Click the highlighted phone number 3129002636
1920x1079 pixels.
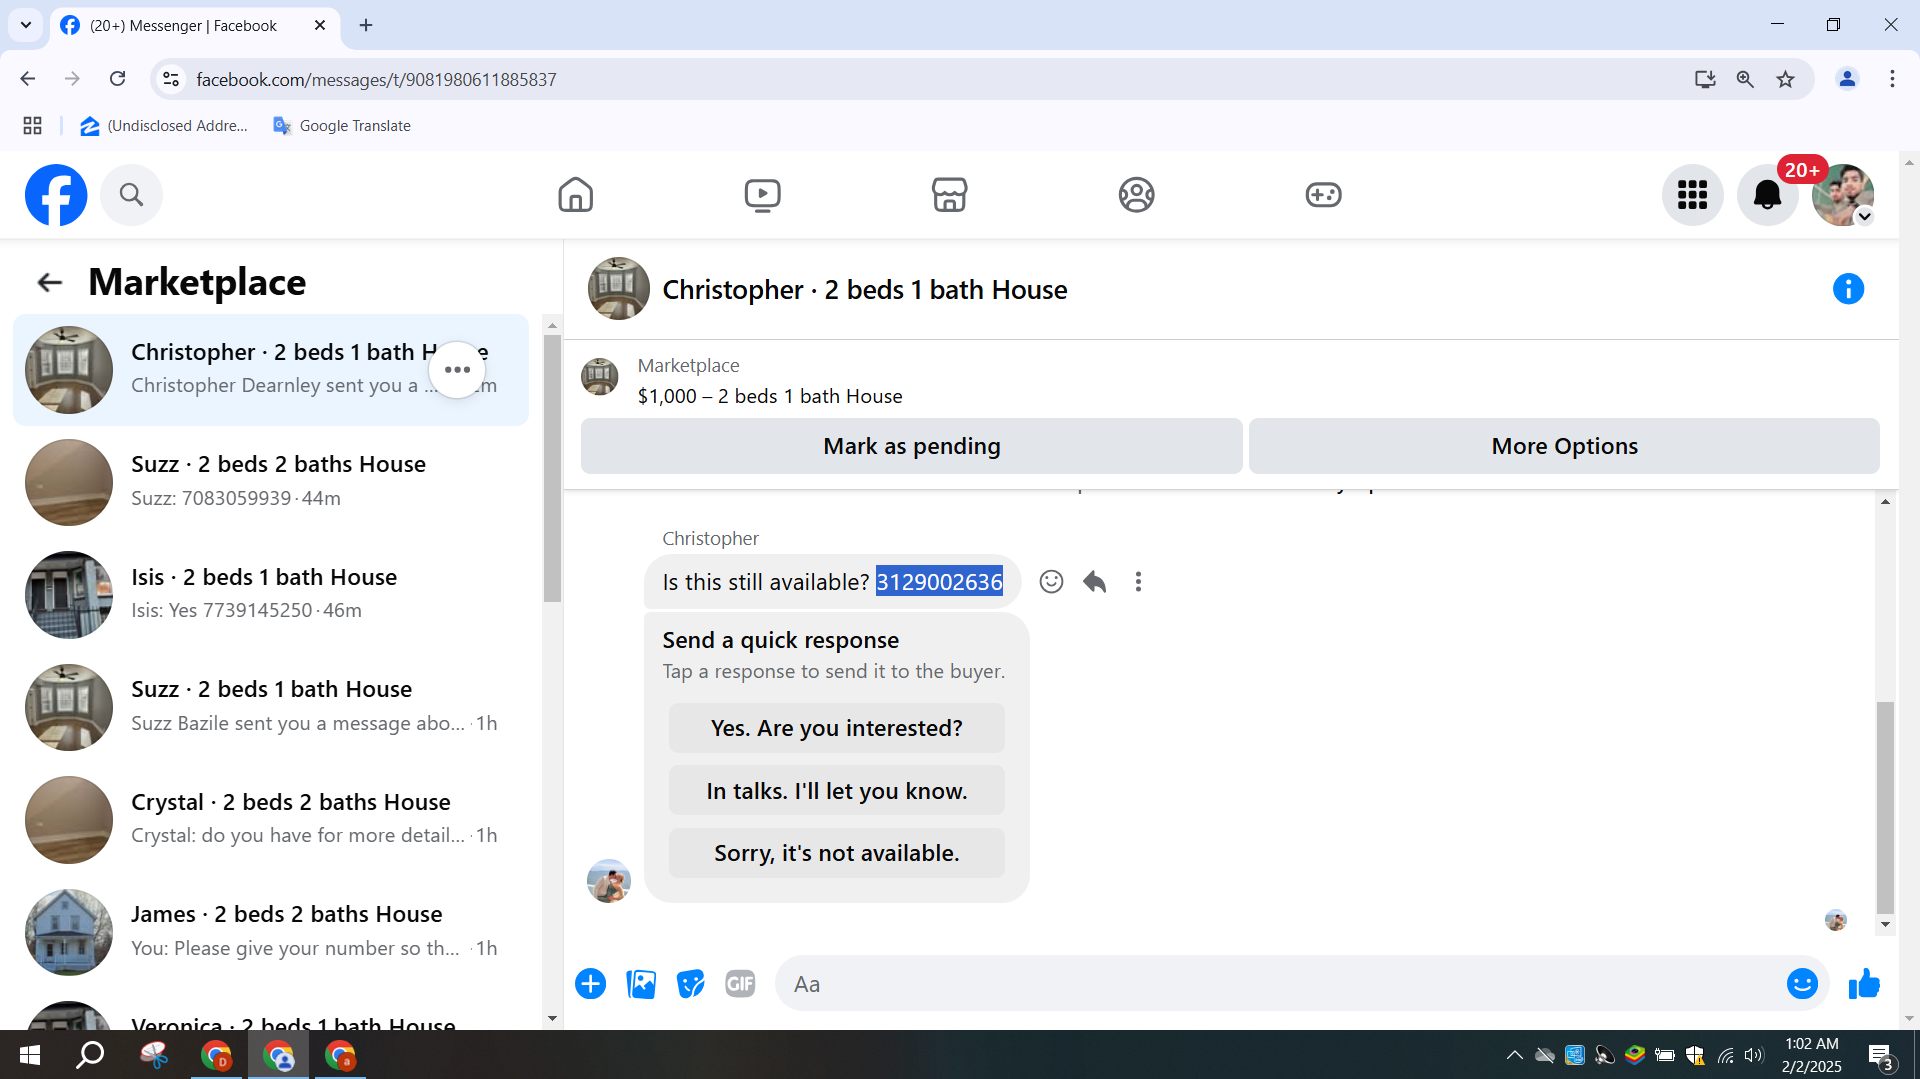[x=939, y=582]
